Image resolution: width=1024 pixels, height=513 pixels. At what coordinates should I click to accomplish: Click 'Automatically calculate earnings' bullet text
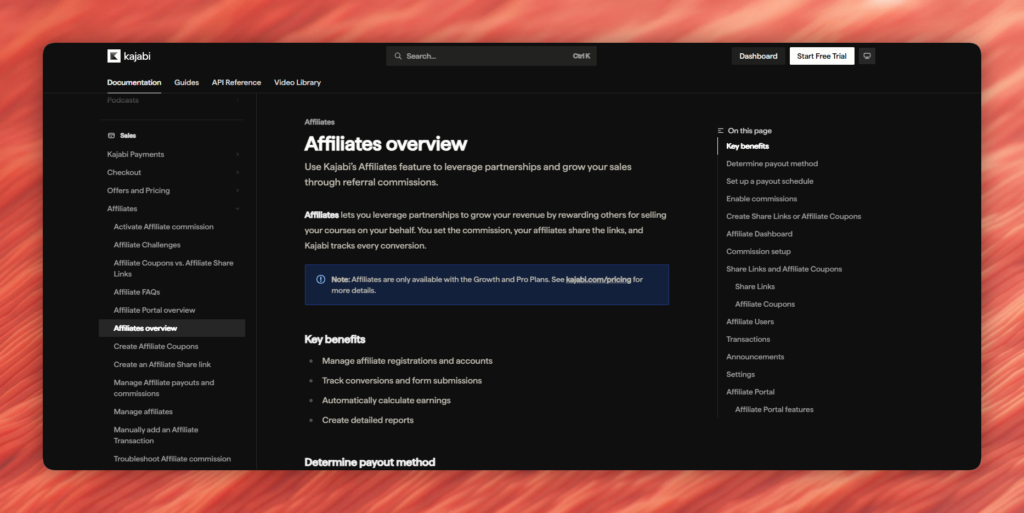tap(386, 400)
